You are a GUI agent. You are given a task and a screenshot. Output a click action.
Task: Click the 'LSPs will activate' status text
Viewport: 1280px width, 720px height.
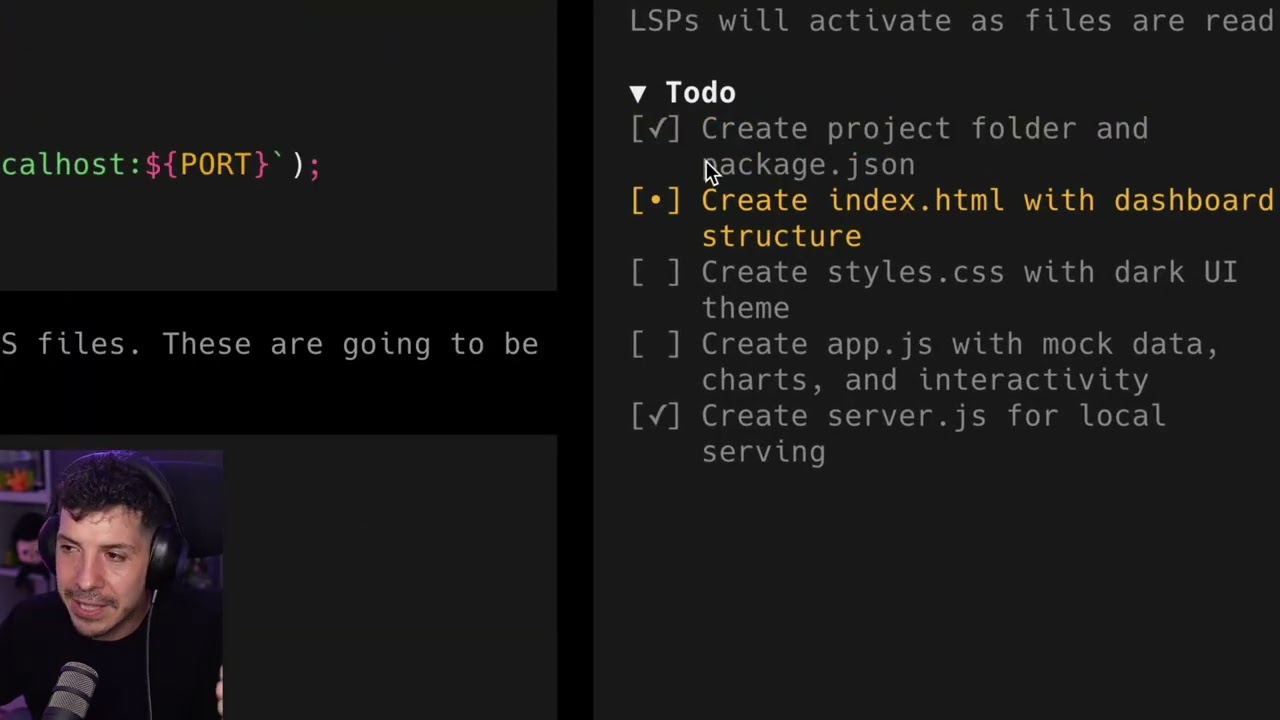(x=951, y=20)
